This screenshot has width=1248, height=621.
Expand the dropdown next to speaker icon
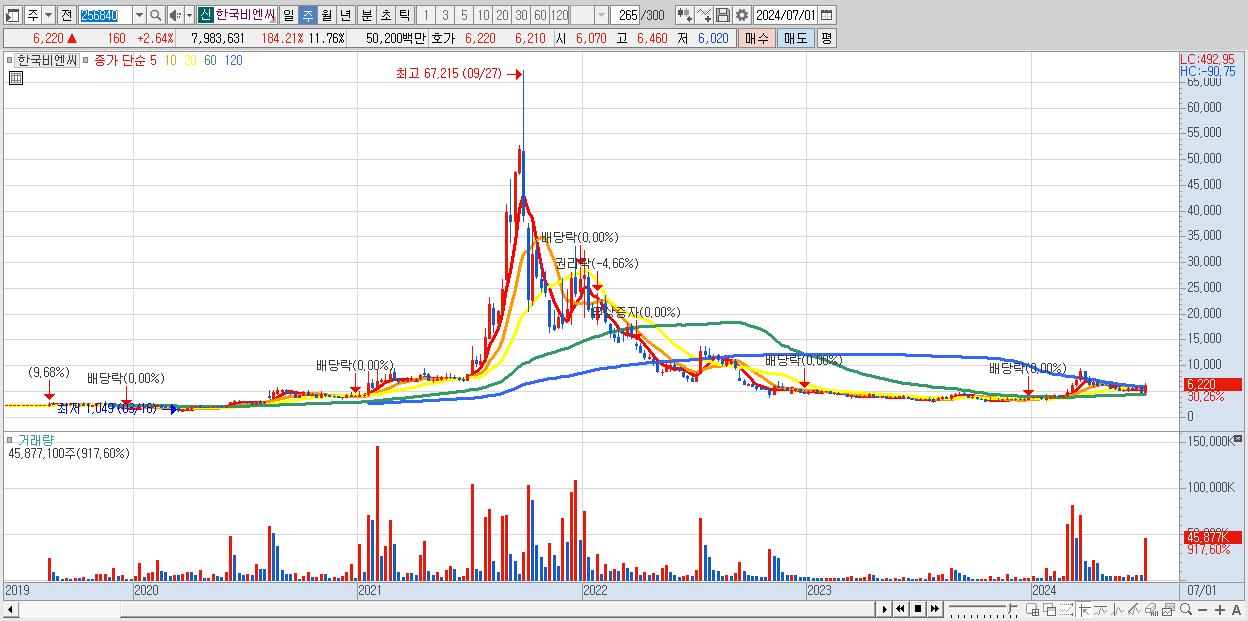[189, 15]
